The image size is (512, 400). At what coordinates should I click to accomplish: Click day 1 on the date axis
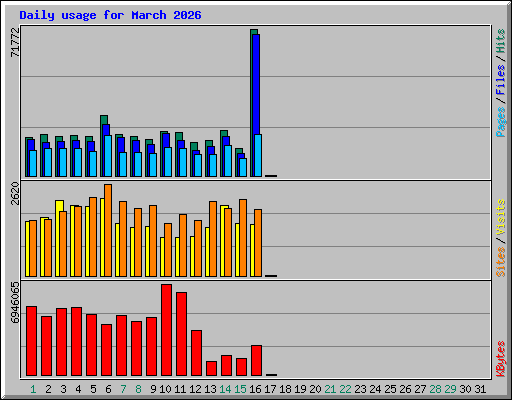coord(33,389)
